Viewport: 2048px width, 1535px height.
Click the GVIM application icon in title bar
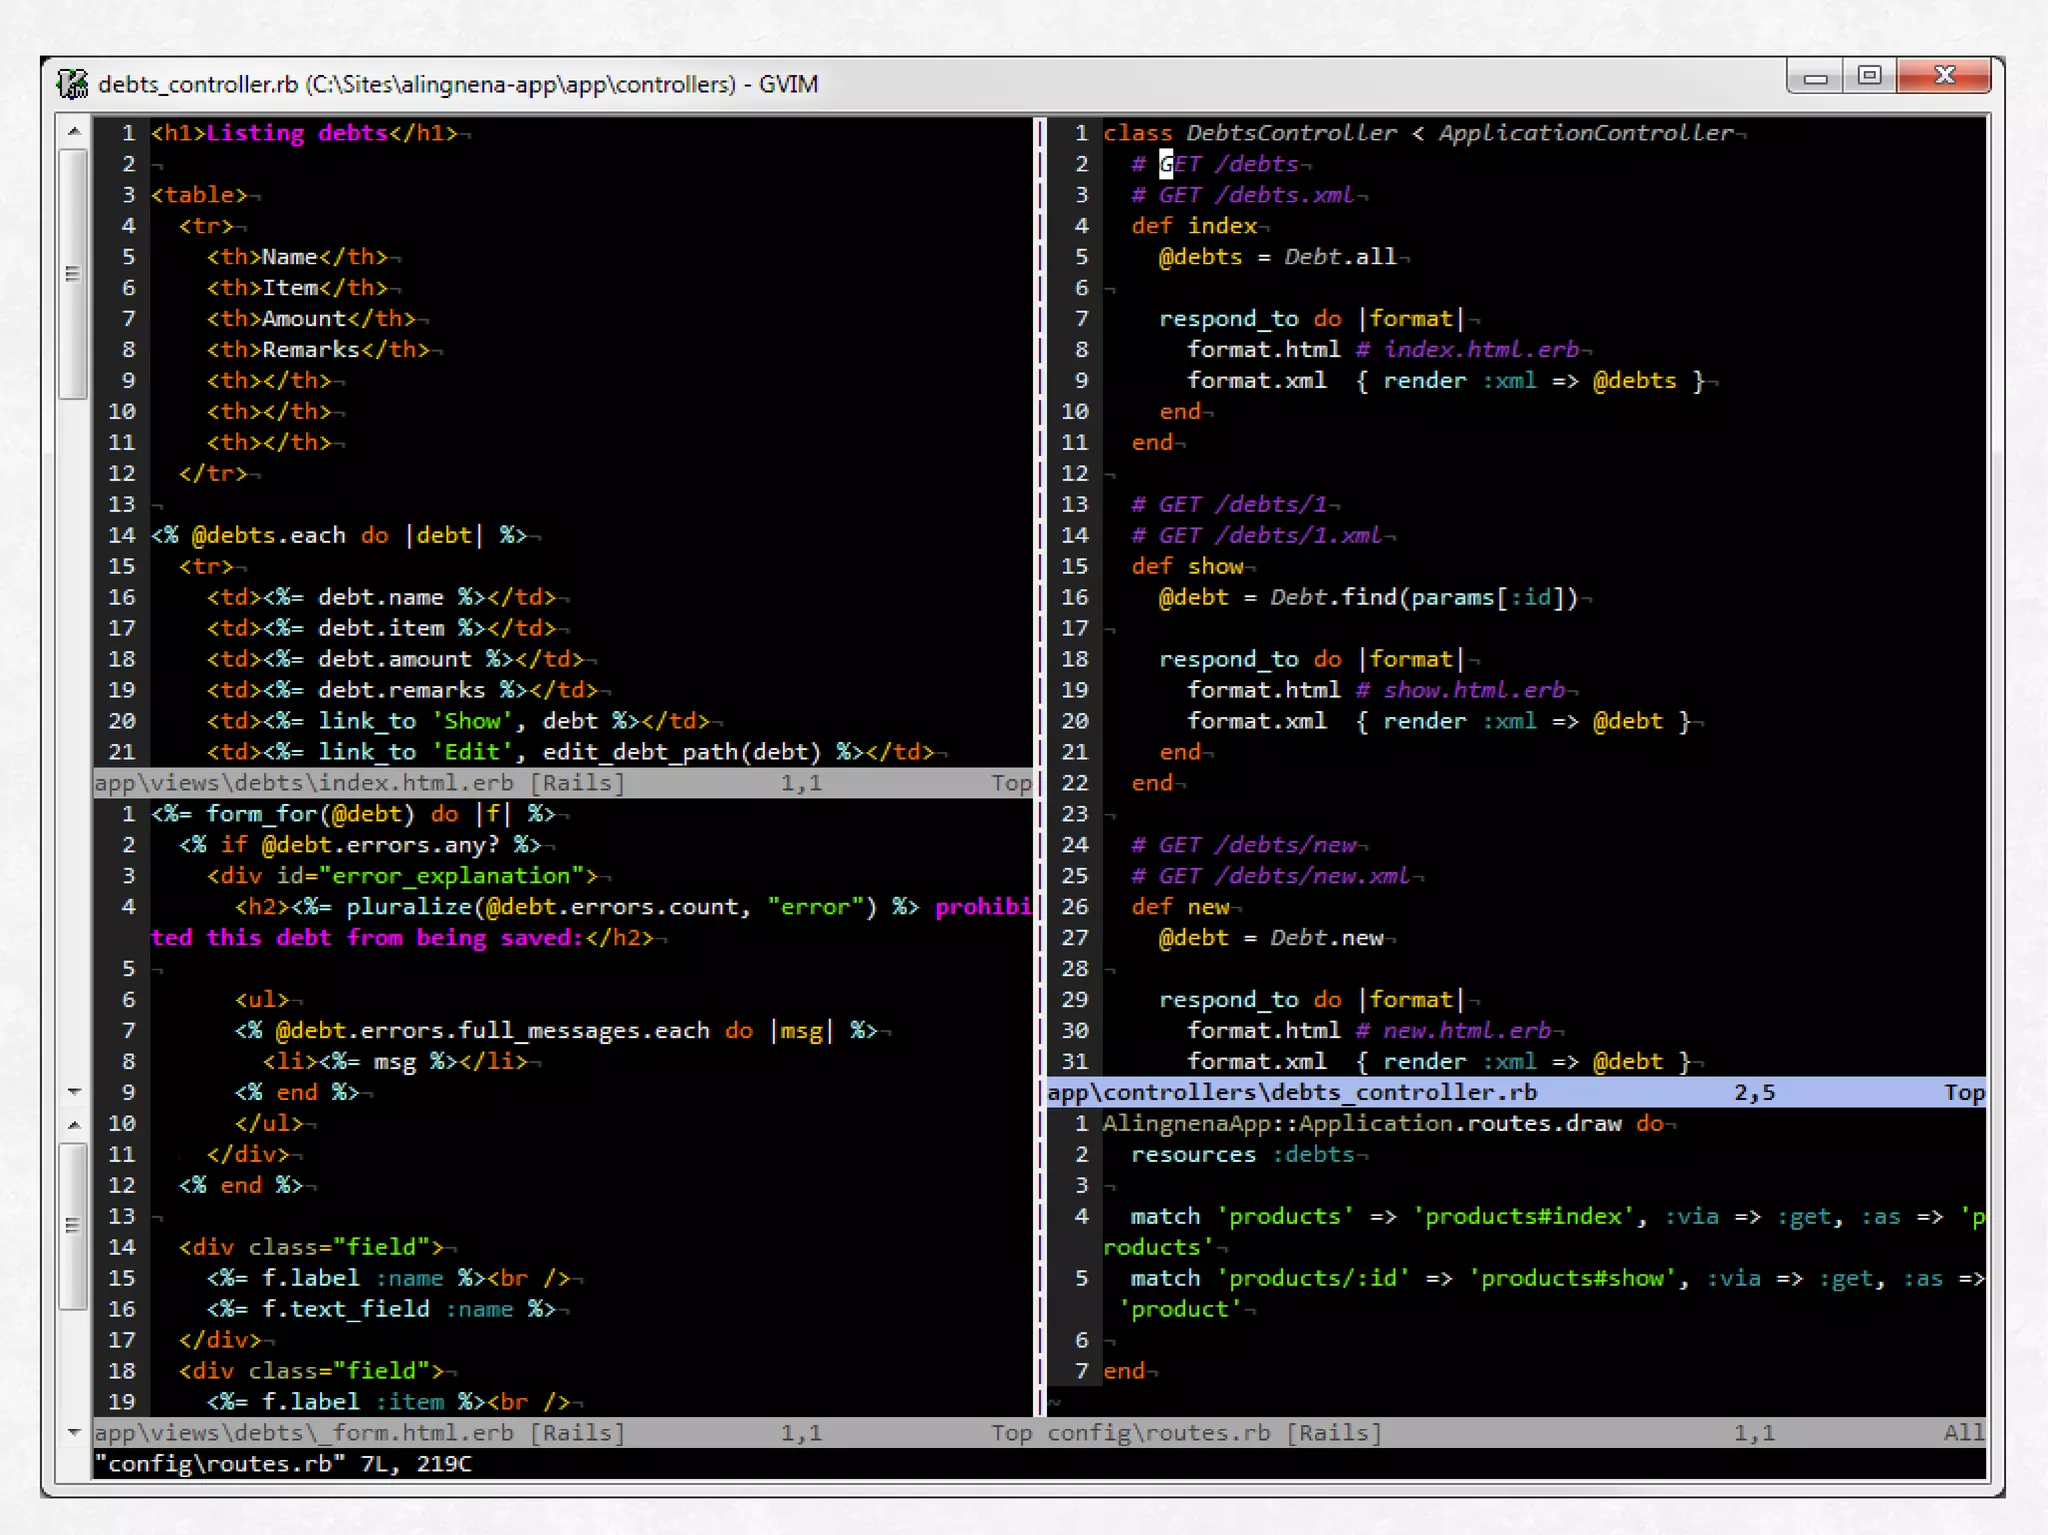pos(72,84)
